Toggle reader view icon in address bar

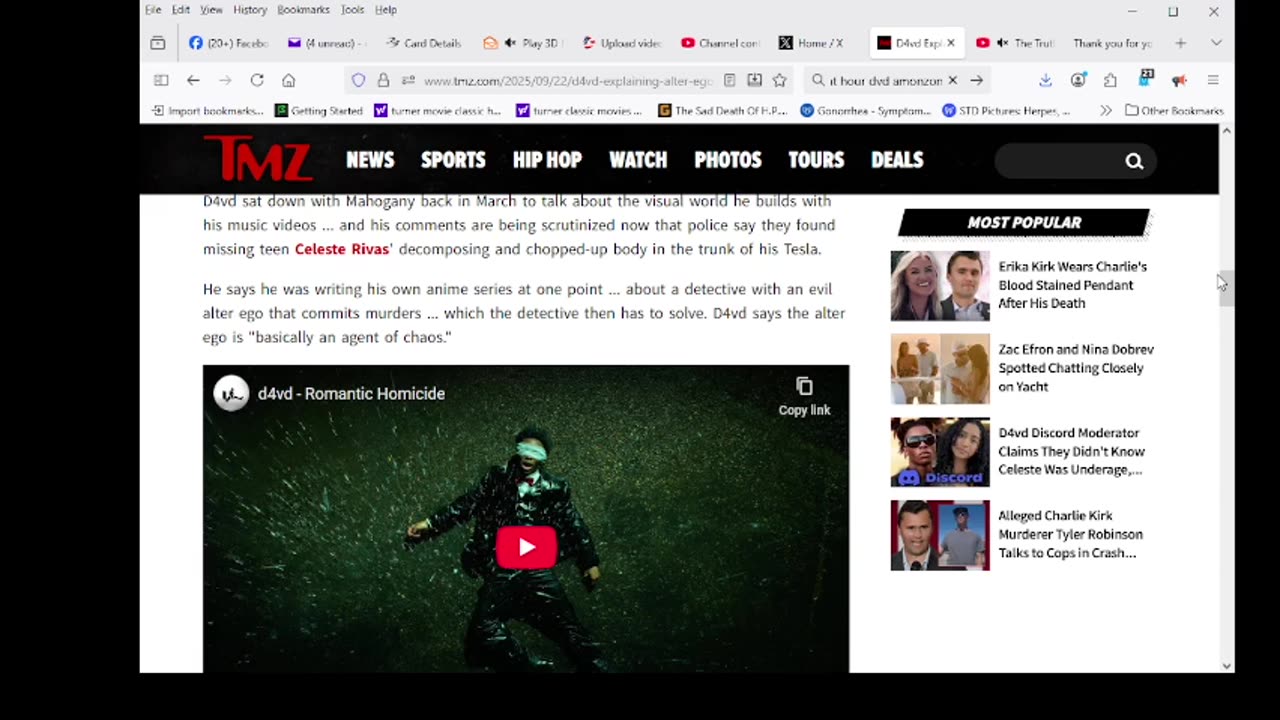(730, 80)
